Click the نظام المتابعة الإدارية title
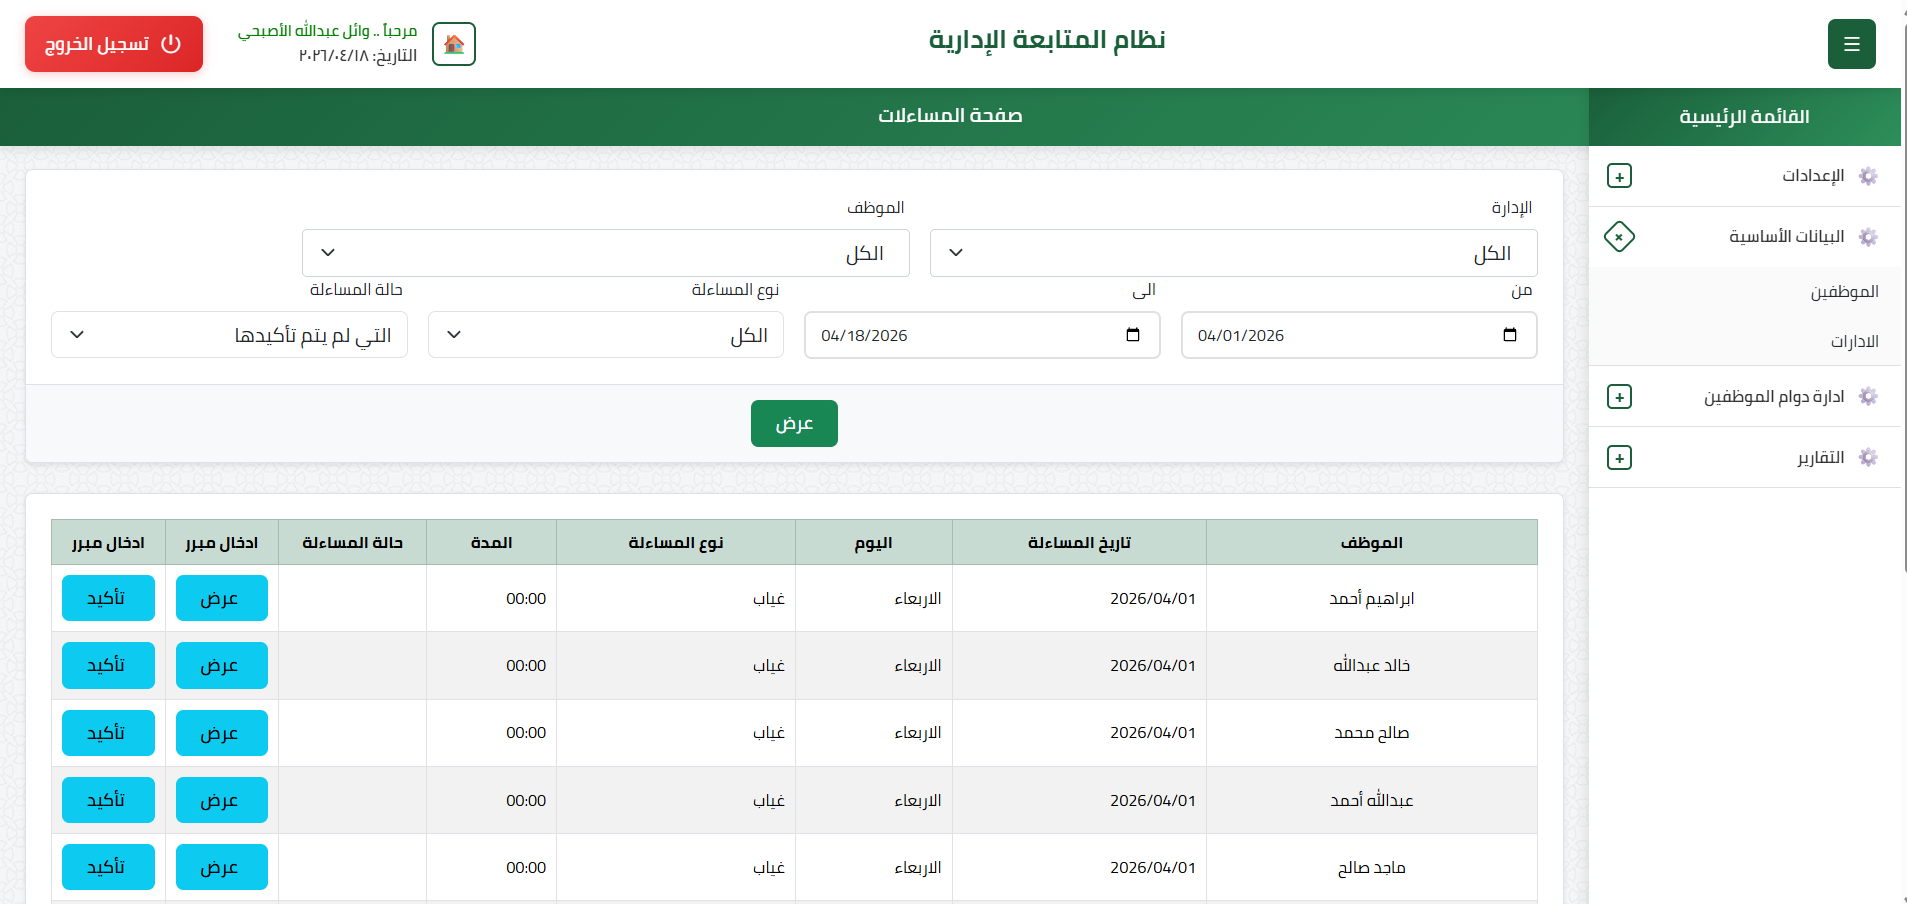 [x=1047, y=40]
